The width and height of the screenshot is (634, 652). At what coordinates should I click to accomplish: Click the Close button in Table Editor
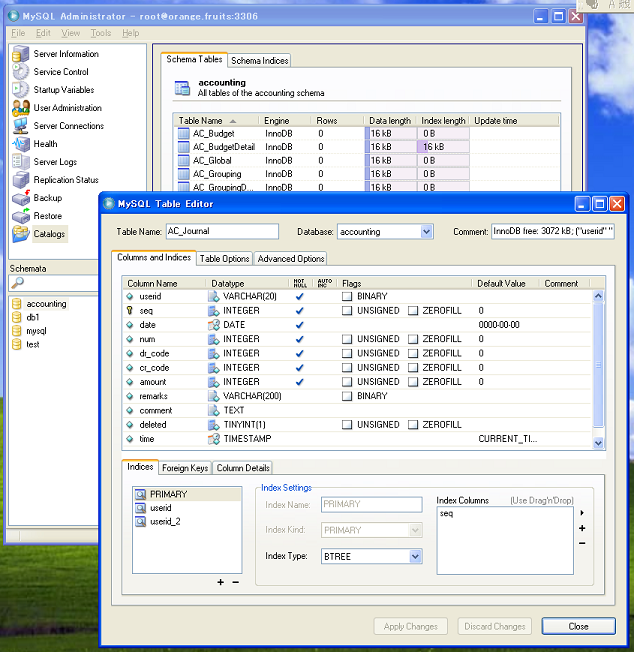pyautogui.click(x=578, y=626)
